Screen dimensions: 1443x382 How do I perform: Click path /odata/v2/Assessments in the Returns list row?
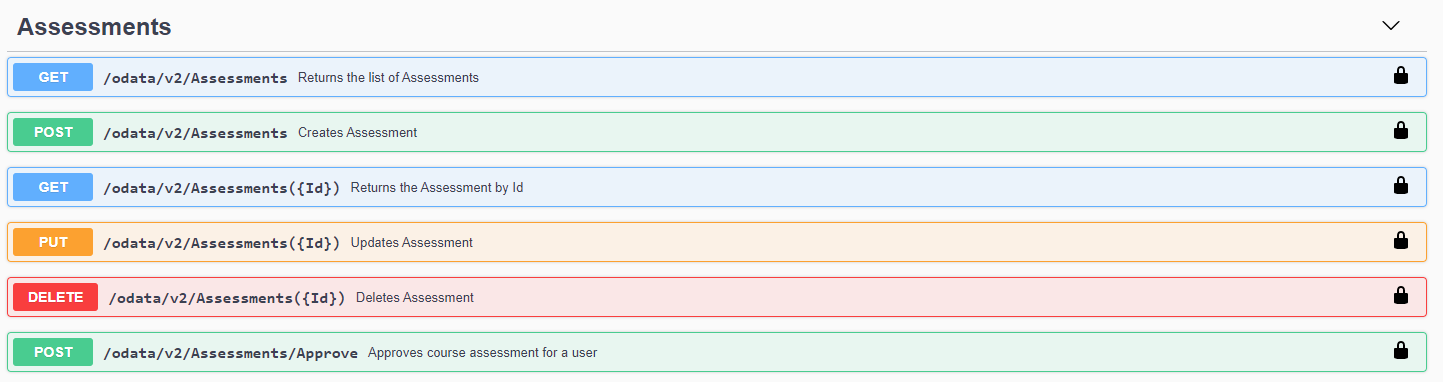195,77
